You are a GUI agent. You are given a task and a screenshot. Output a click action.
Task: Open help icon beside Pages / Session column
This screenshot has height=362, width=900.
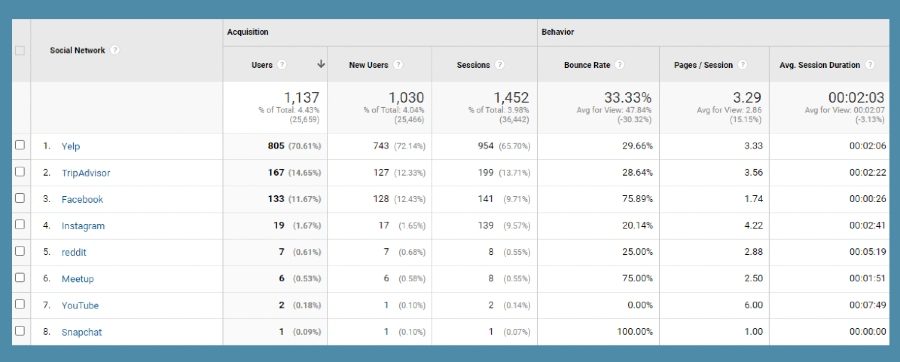[x=743, y=65]
